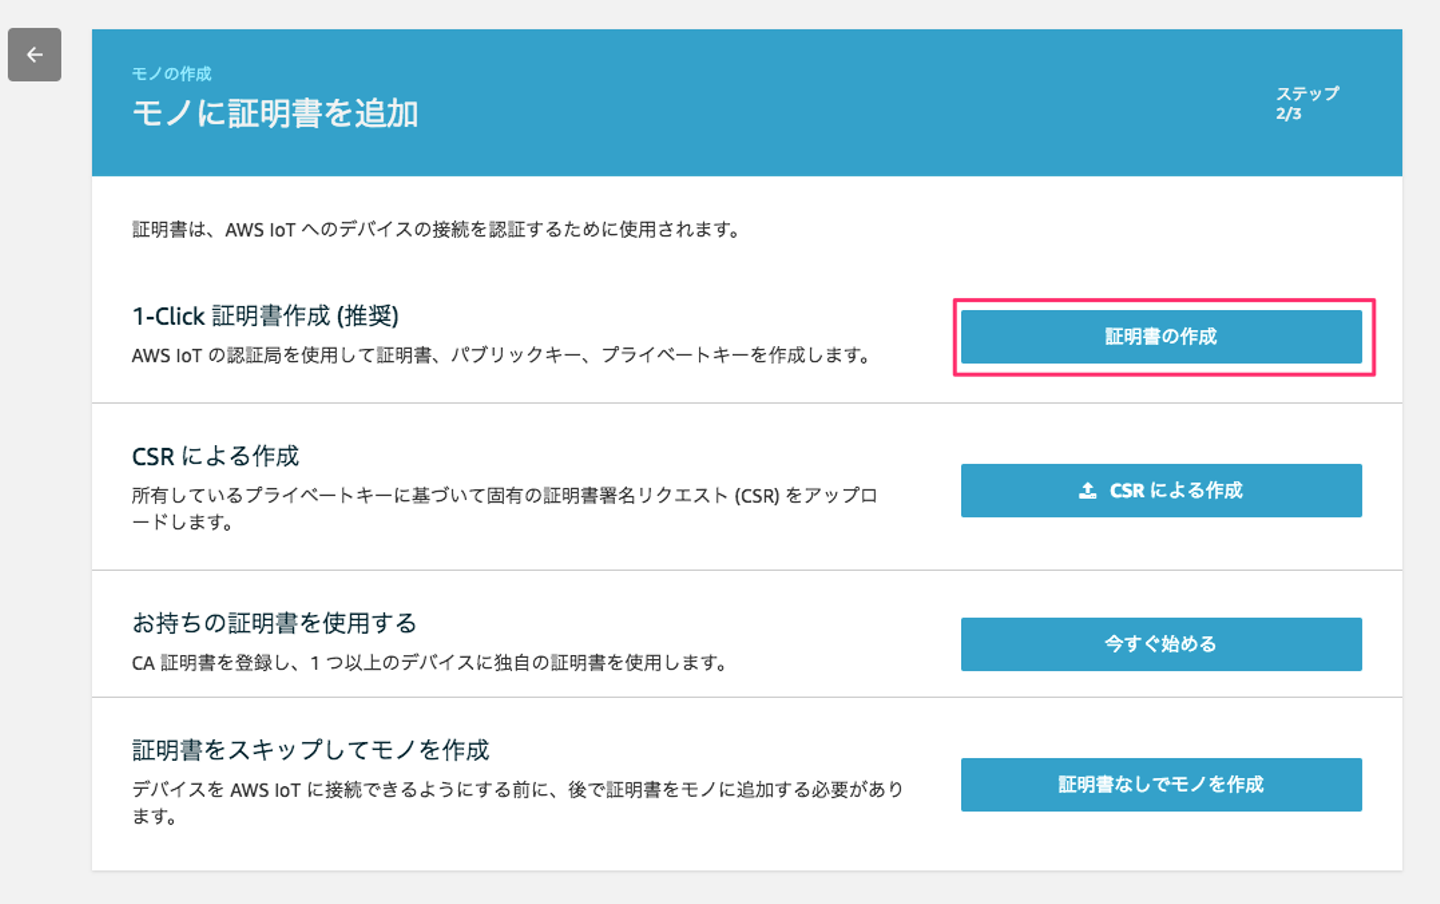The width and height of the screenshot is (1440, 904).
Task: Click the 証明書をスキップしてモノを作成 heading
Action: 310,750
